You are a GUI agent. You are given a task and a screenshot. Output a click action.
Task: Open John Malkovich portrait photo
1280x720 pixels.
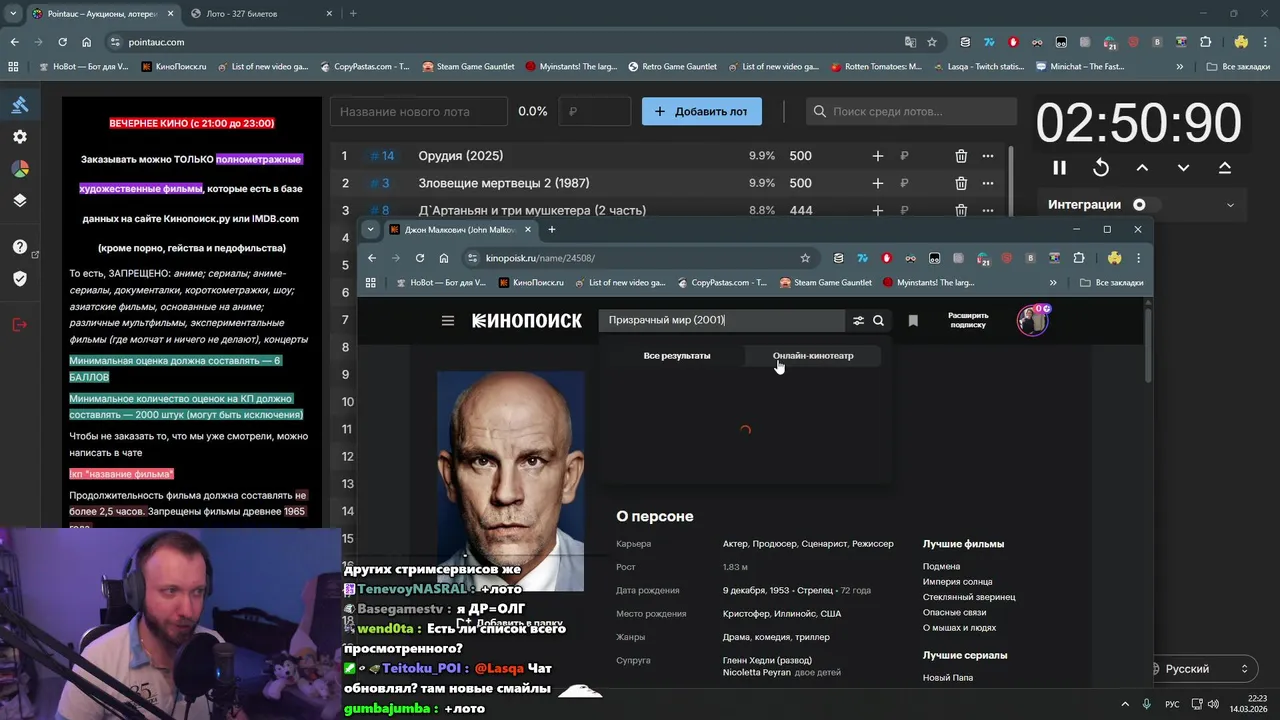[511, 481]
